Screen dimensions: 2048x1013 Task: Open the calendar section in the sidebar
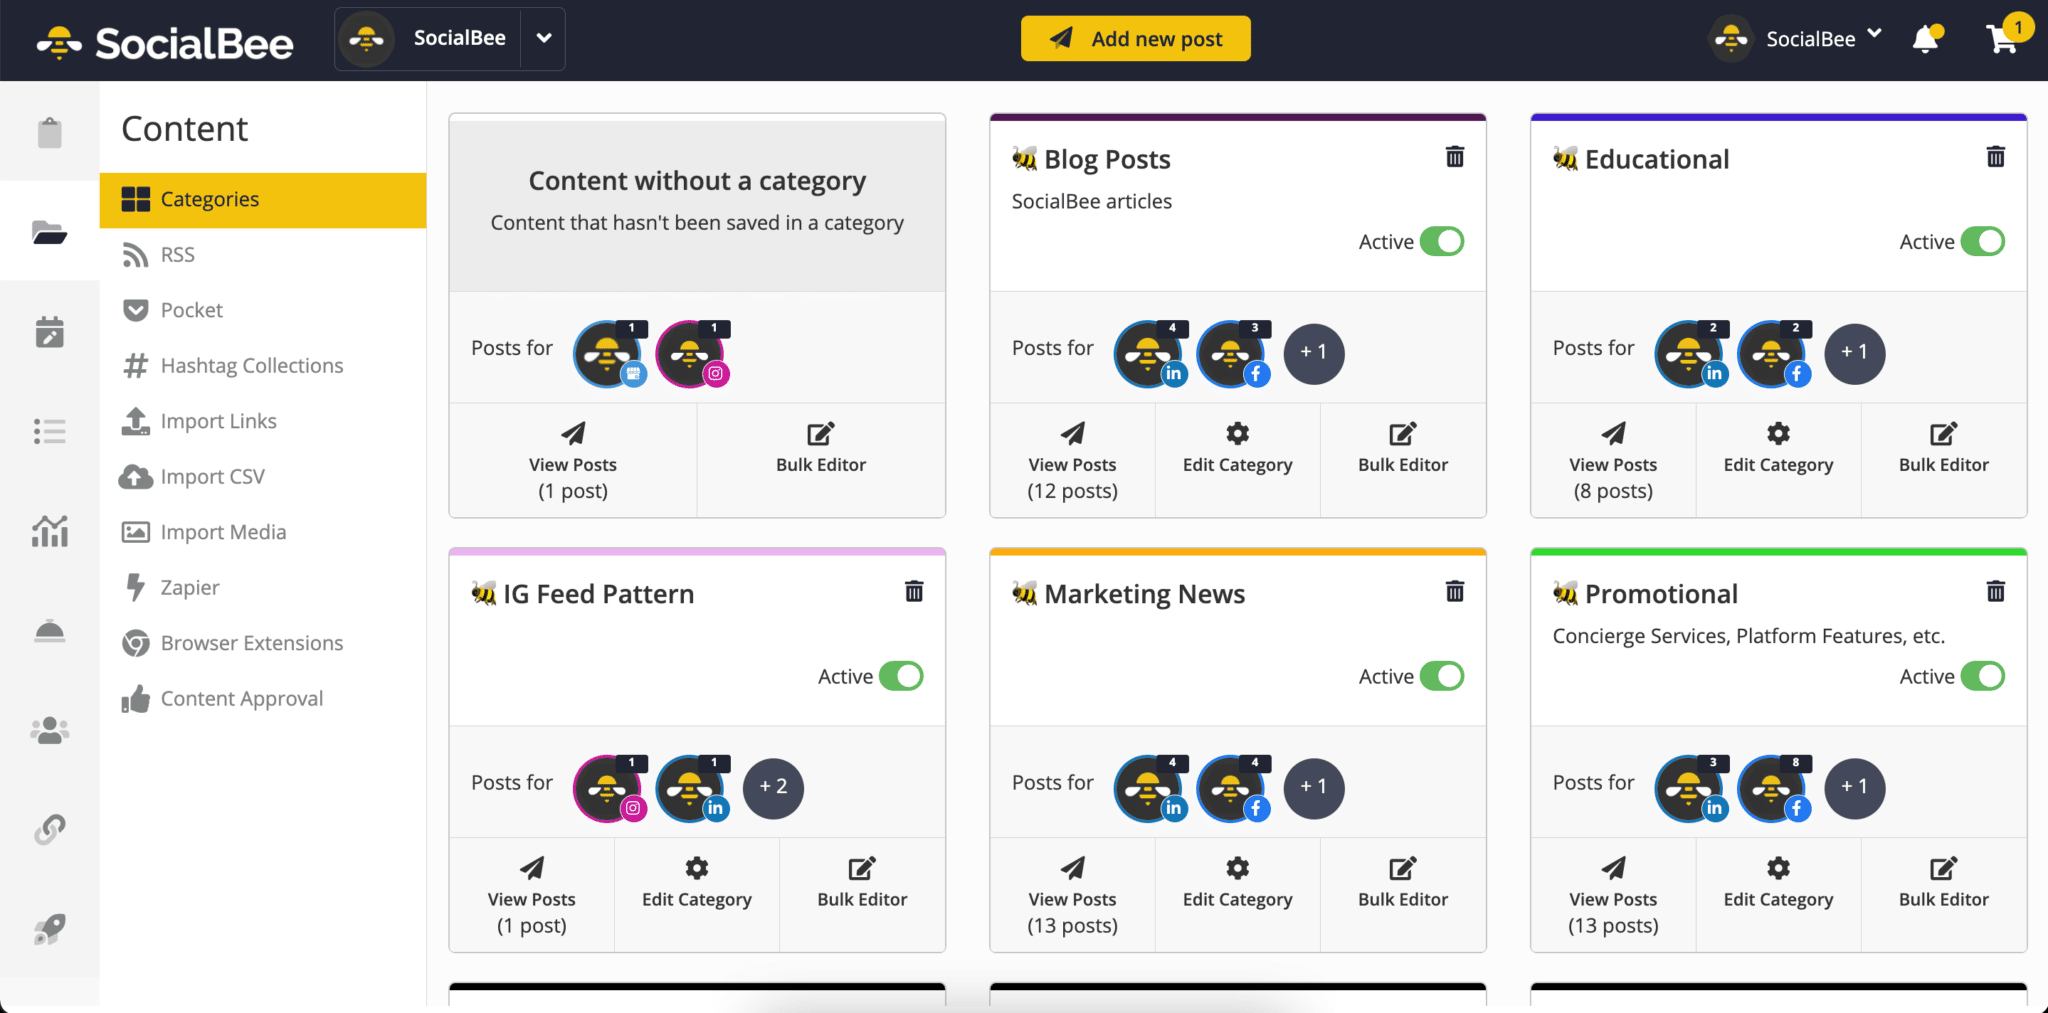50,331
